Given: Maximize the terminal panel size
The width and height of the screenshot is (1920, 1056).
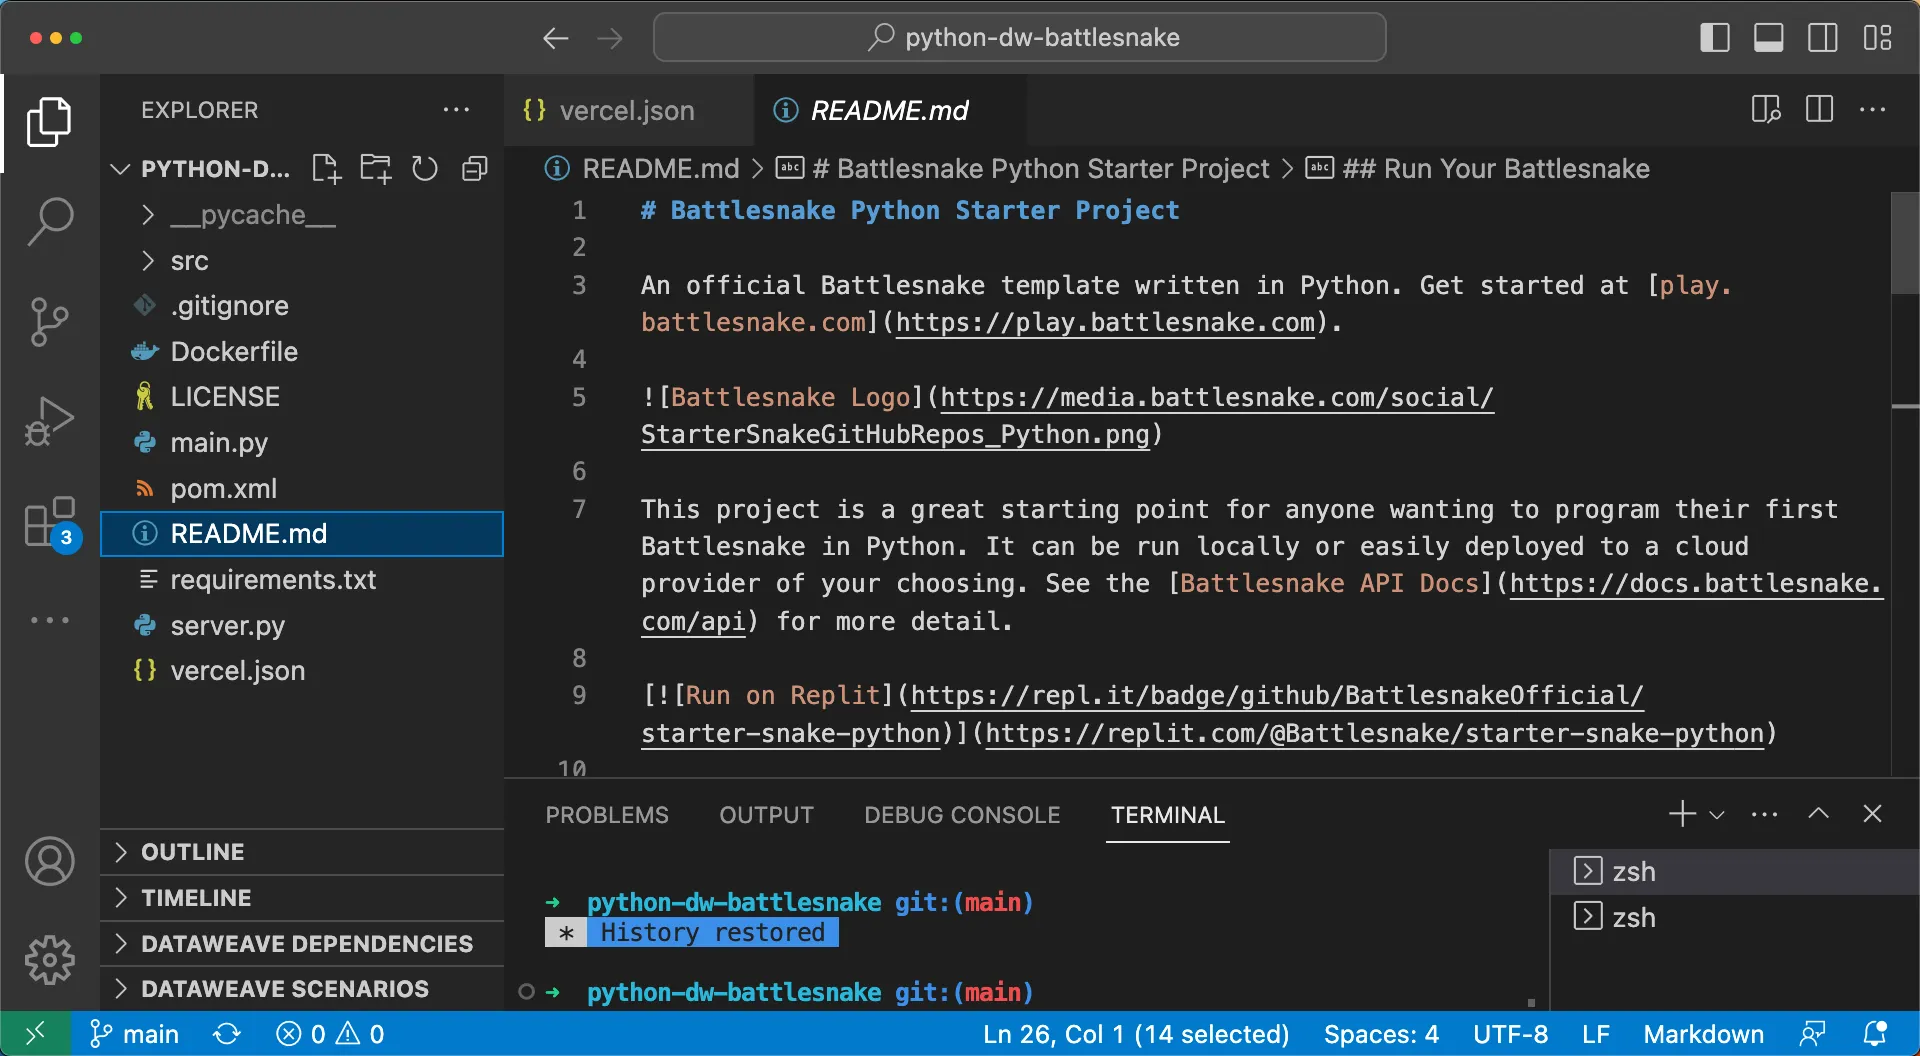Looking at the screenshot, I should pos(1819,814).
